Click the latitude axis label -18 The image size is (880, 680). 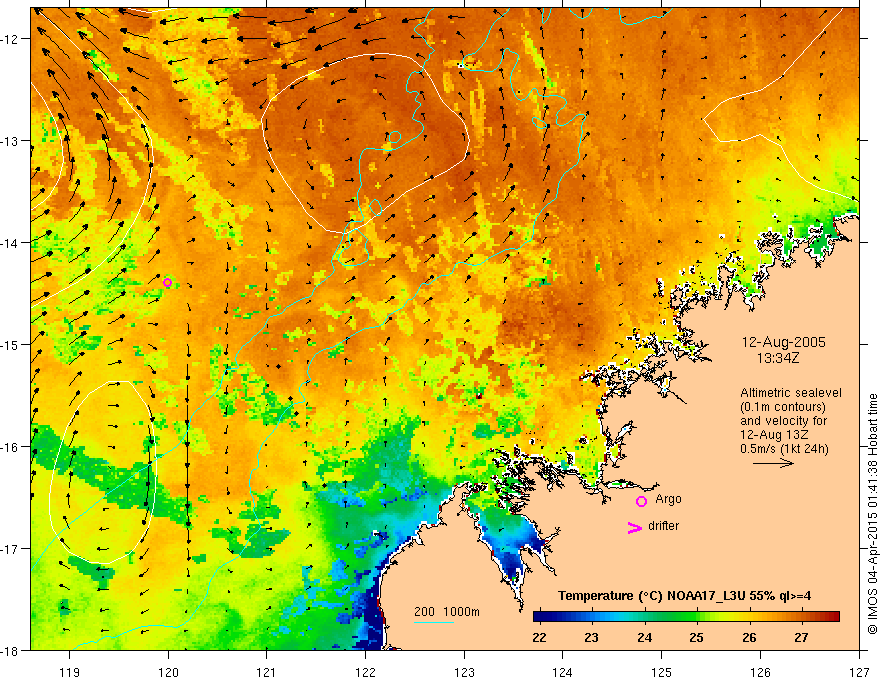[x=10, y=650]
